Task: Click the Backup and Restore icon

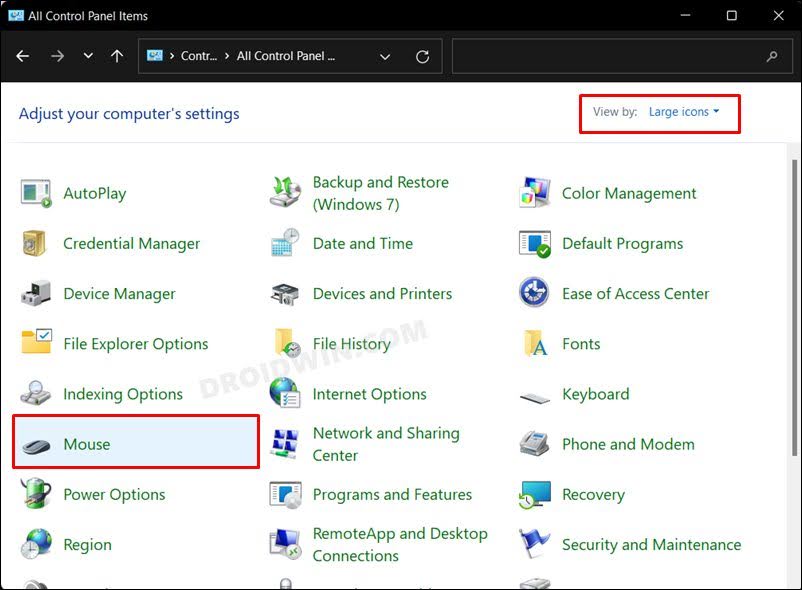Action: pyautogui.click(x=285, y=192)
